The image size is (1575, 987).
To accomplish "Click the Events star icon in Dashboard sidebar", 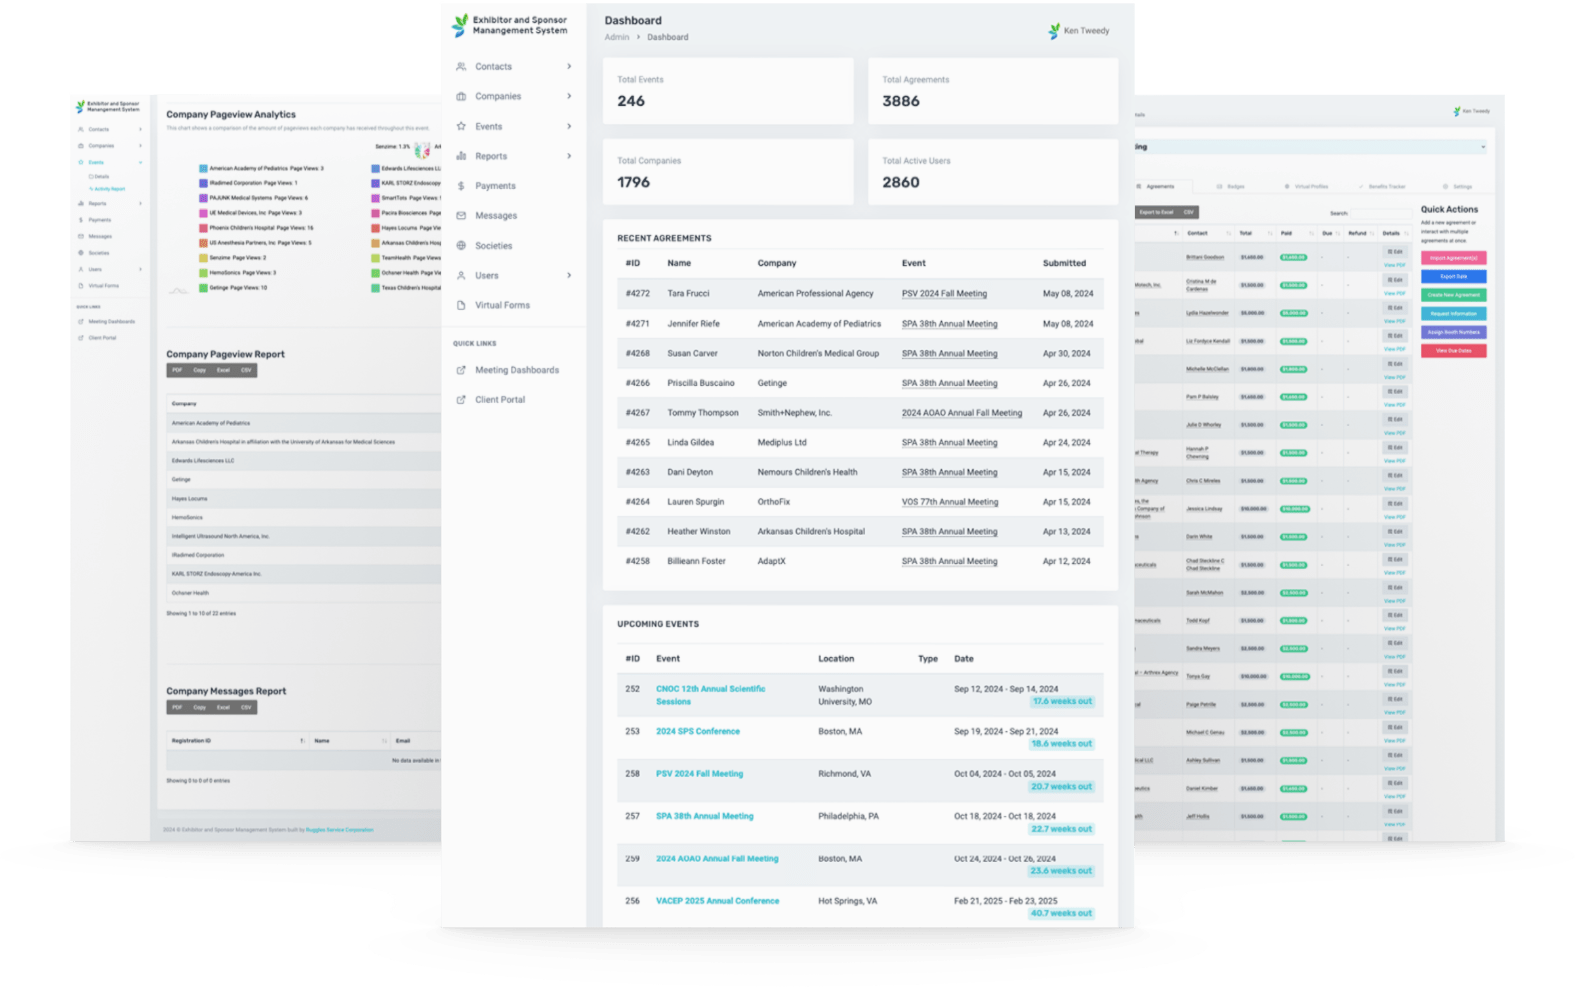I will click(461, 127).
